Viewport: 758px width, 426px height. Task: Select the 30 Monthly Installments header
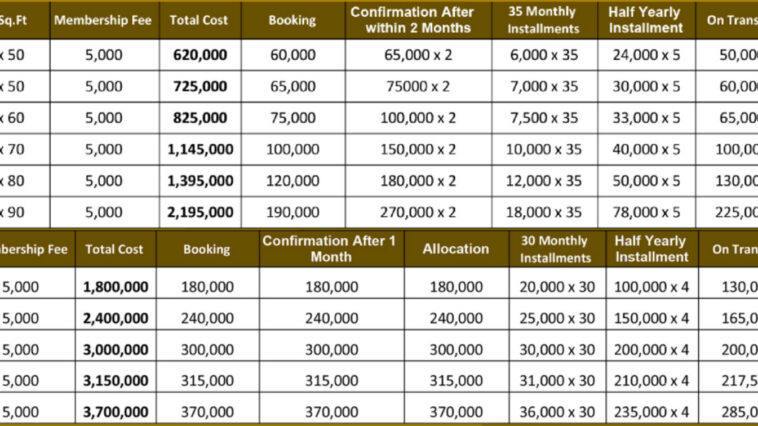click(556, 249)
